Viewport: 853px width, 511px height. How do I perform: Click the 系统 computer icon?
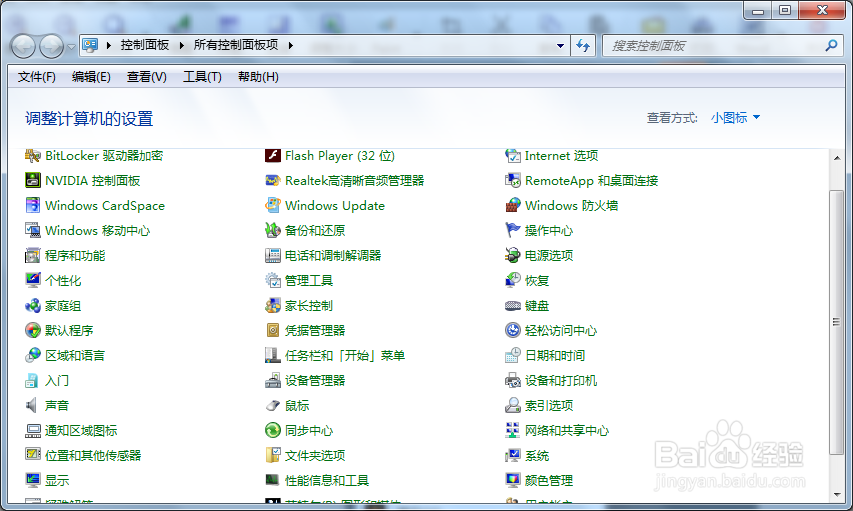pos(512,455)
